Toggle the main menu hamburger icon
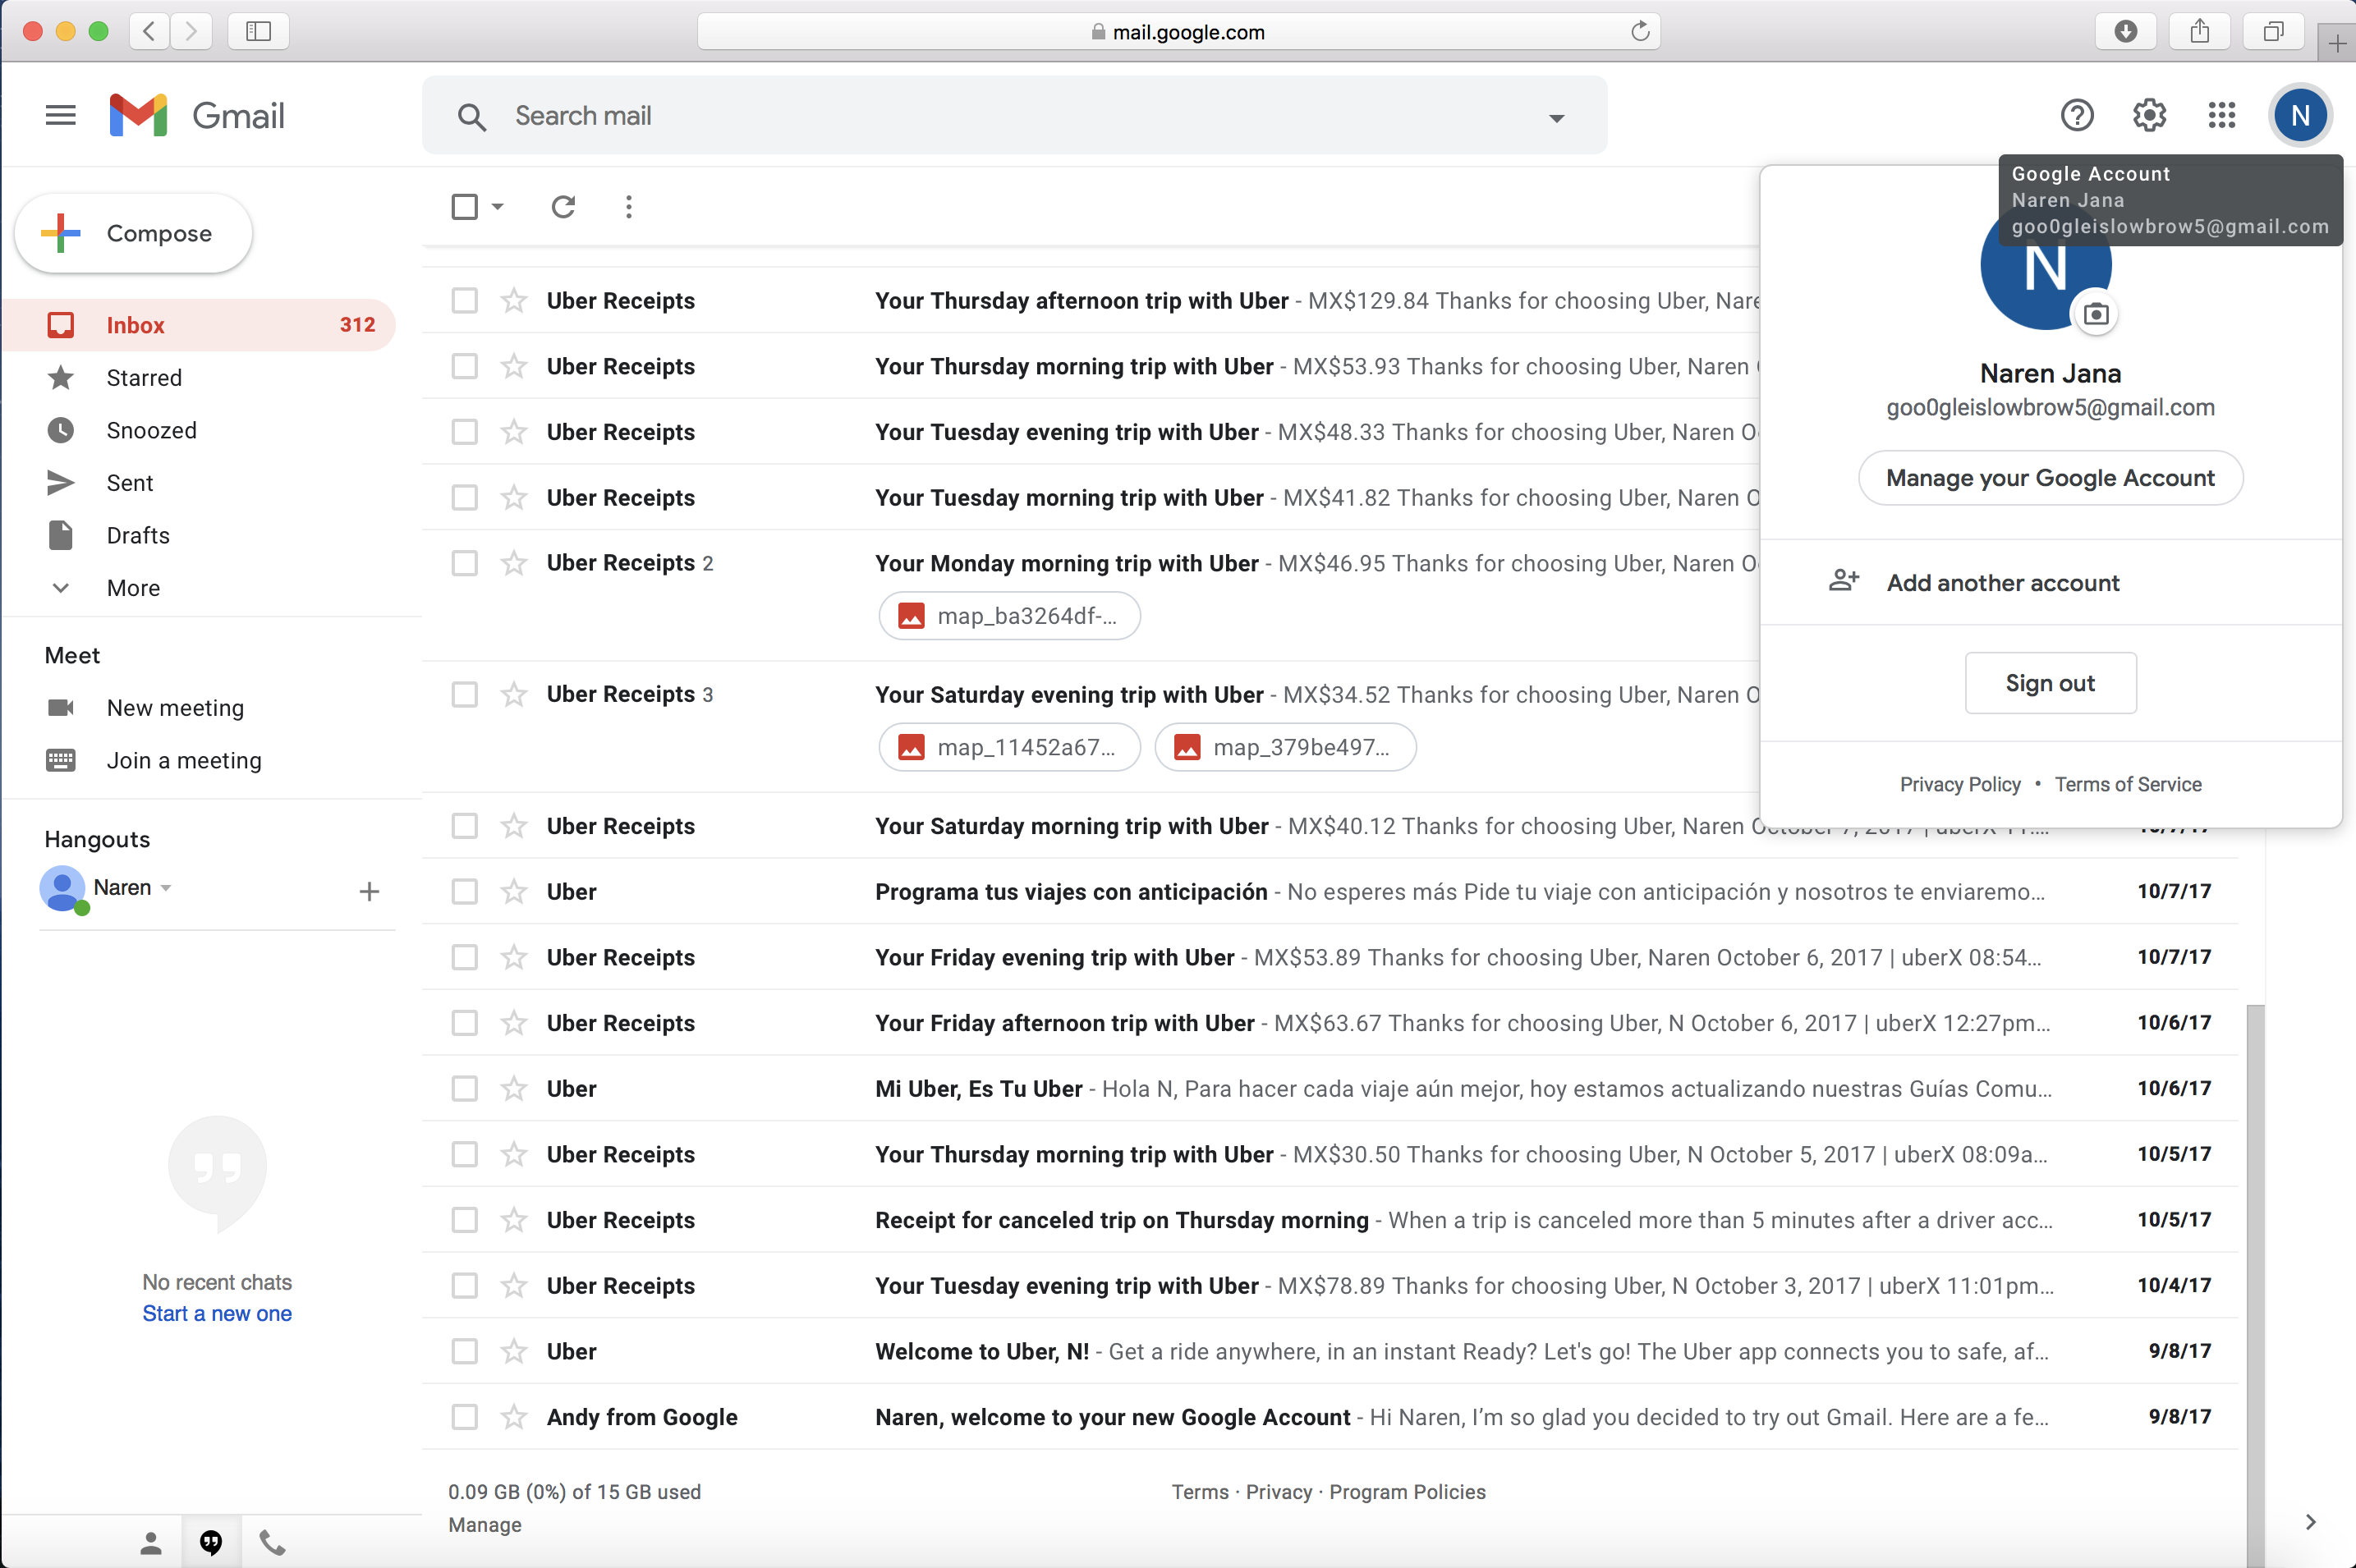 tap(60, 115)
